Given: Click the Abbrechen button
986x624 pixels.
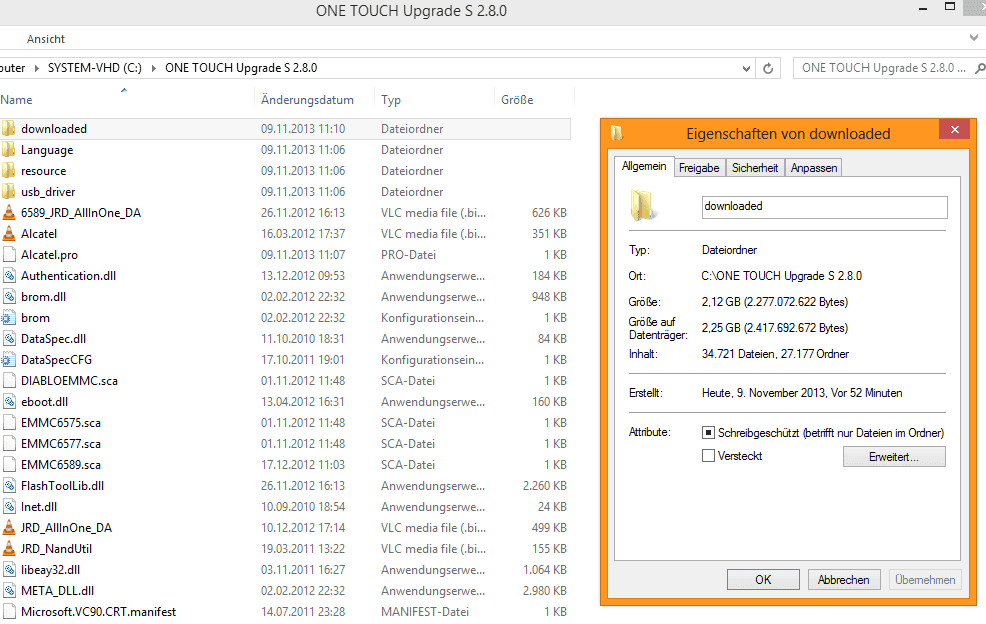Looking at the screenshot, I should click(x=844, y=579).
